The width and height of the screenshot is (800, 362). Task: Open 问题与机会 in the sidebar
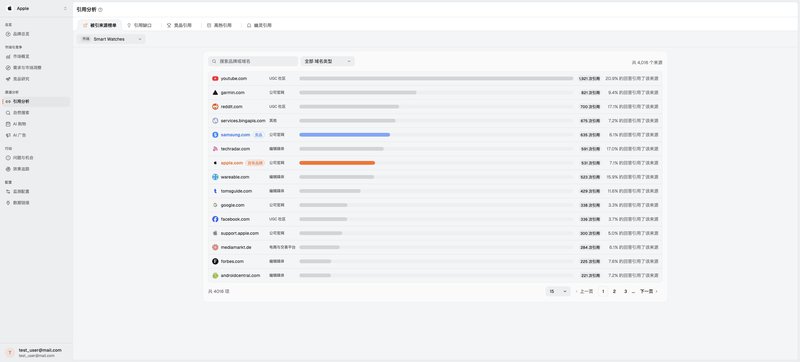pyautogui.click(x=36, y=158)
